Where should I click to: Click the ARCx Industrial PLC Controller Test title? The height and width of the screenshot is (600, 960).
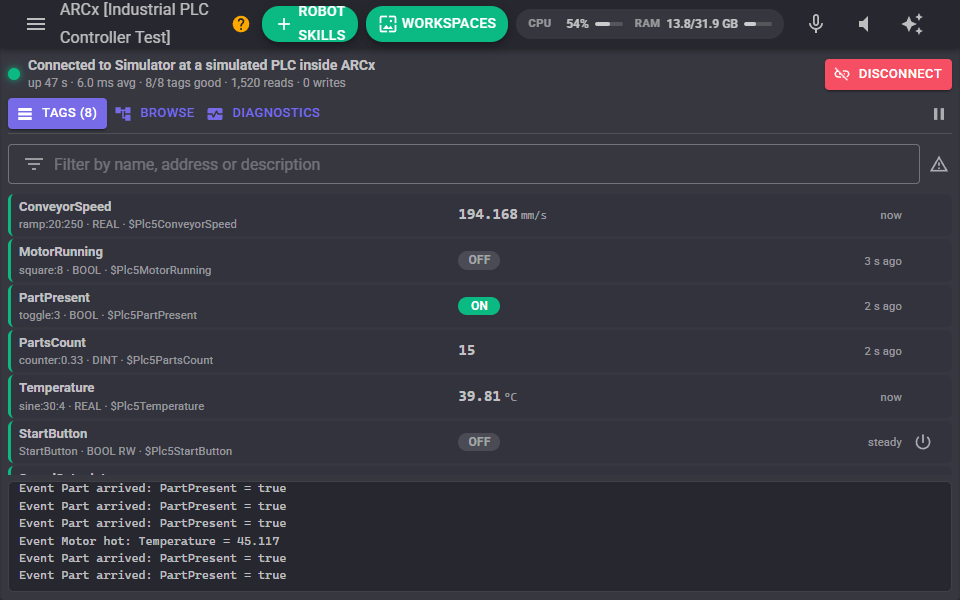click(x=134, y=24)
